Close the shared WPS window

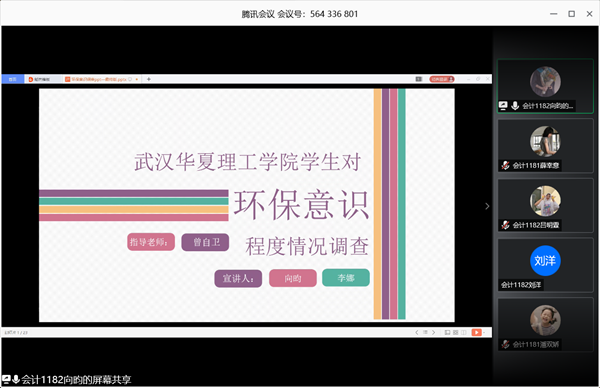click(488, 79)
